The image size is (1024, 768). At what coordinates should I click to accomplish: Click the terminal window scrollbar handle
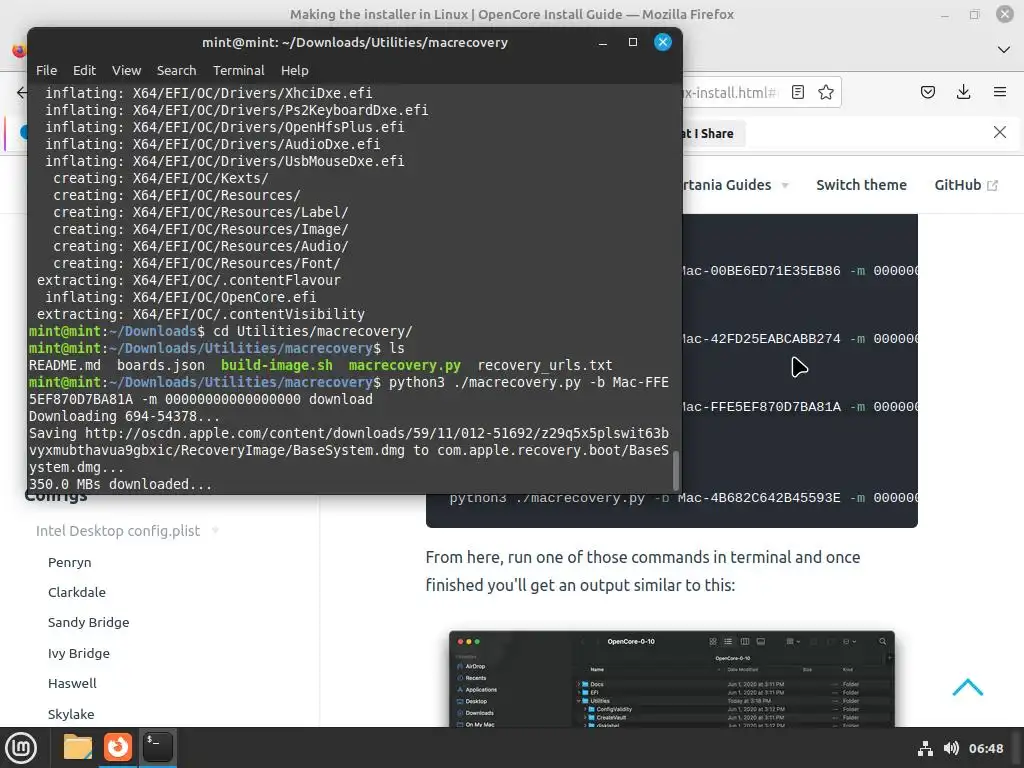click(x=676, y=470)
